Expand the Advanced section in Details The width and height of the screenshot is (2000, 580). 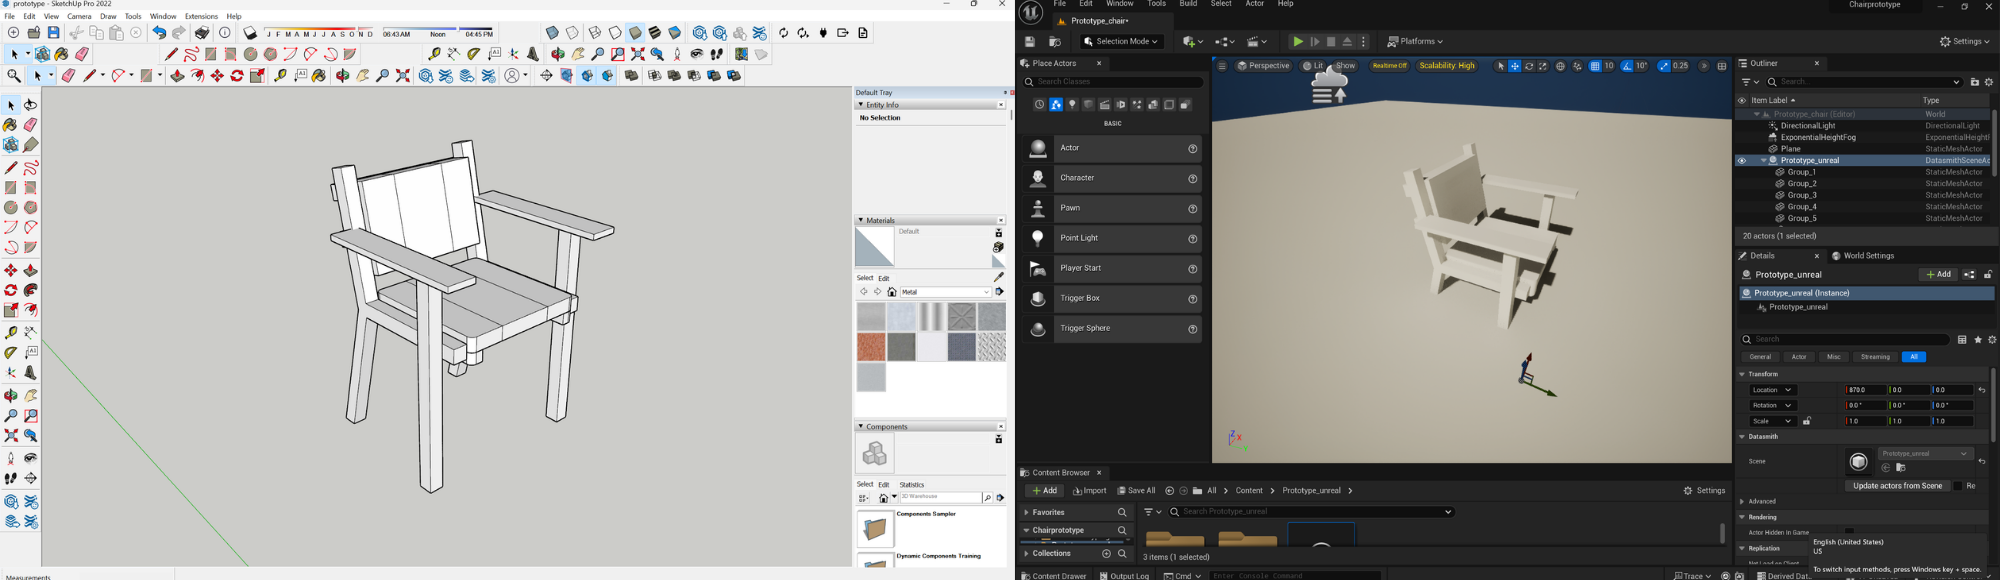tap(1742, 502)
